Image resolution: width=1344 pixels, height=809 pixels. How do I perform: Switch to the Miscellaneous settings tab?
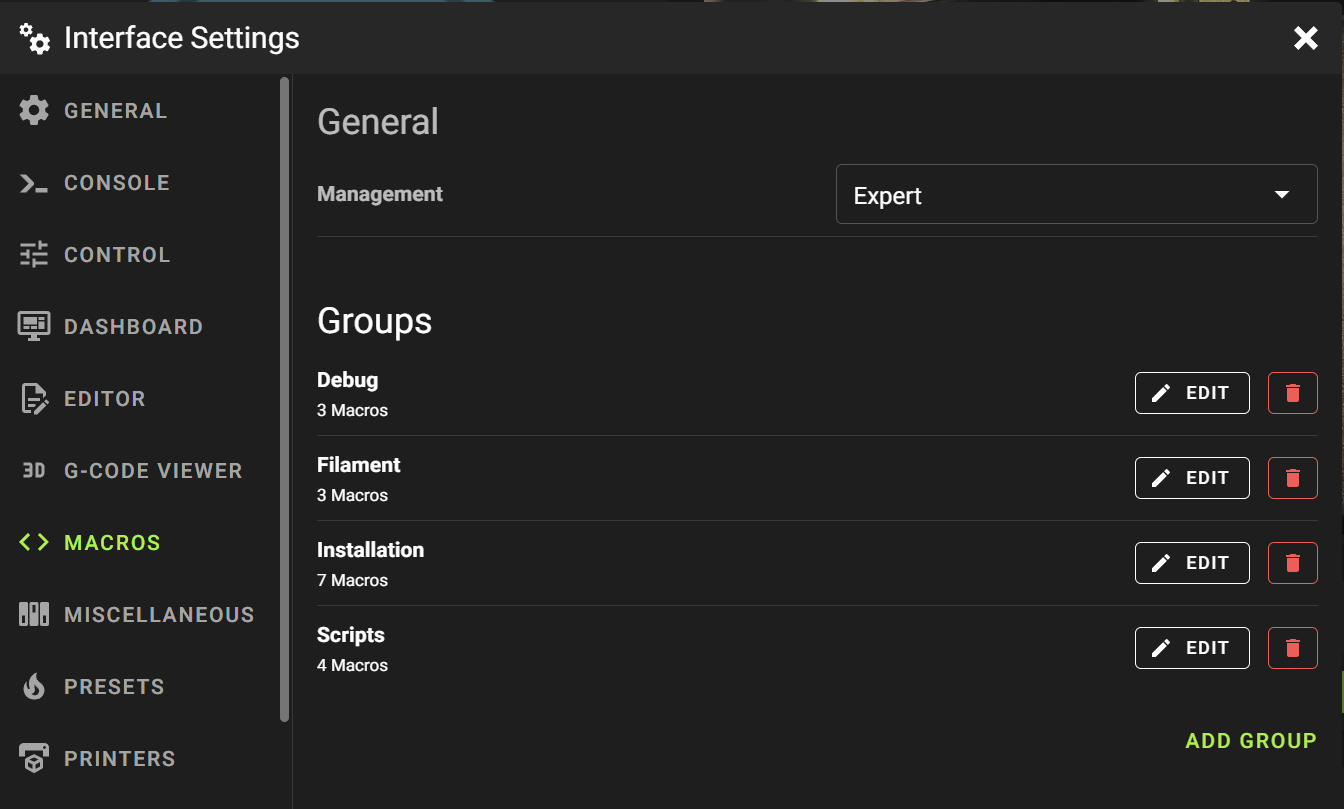(x=159, y=615)
